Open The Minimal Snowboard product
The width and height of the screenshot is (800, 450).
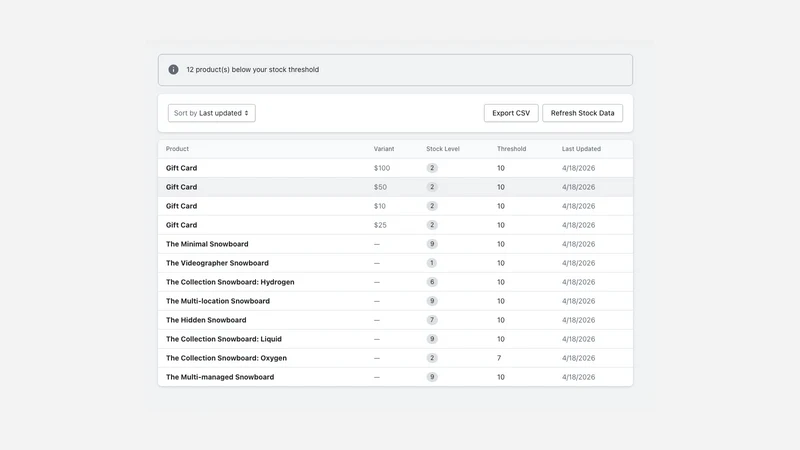pos(207,244)
